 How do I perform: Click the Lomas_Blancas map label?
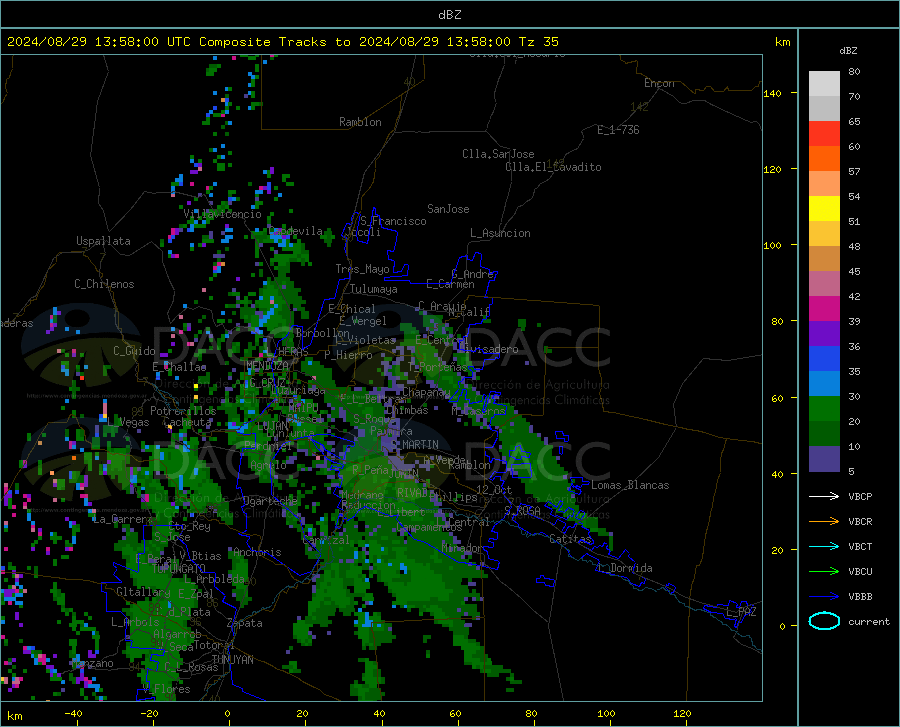(x=630, y=485)
